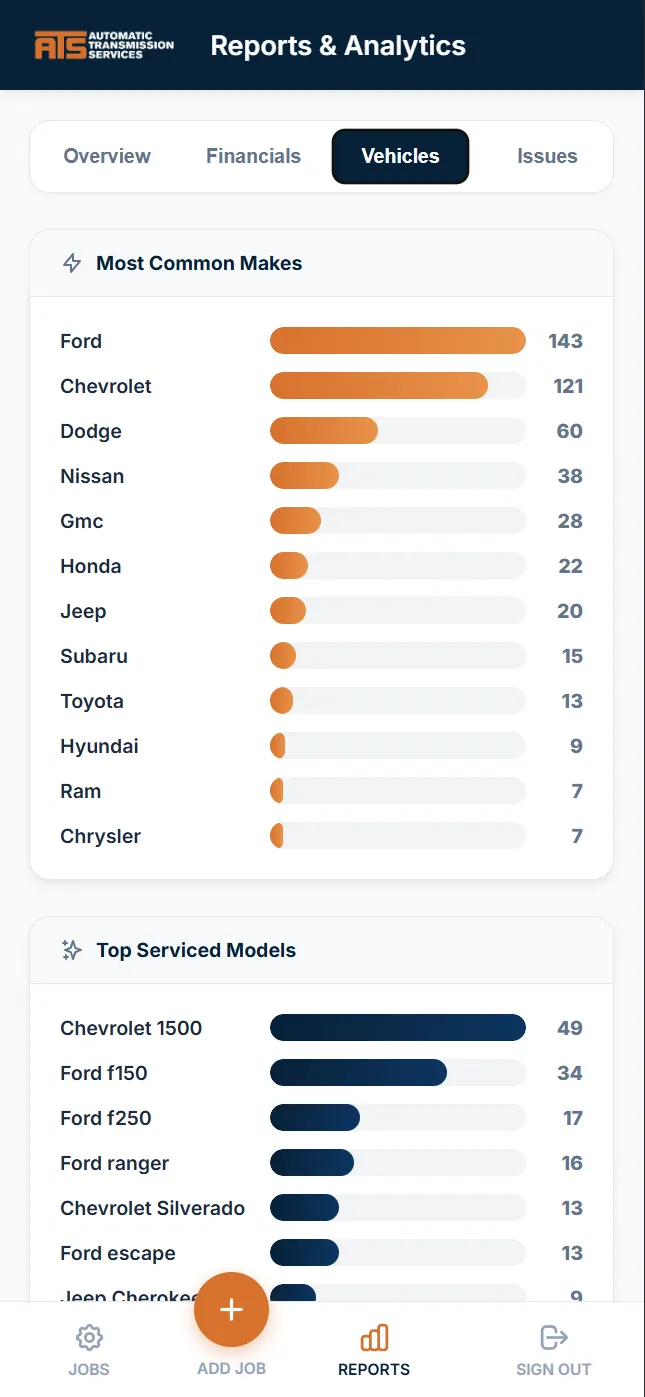
Task: Click the Sign Out icon in bottom navigation
Action: tap(553, 1337)
